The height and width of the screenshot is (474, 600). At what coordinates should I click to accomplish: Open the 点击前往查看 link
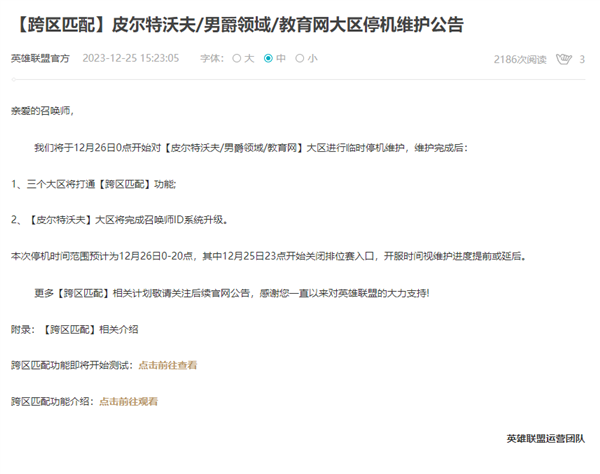(x=168, y=365)
